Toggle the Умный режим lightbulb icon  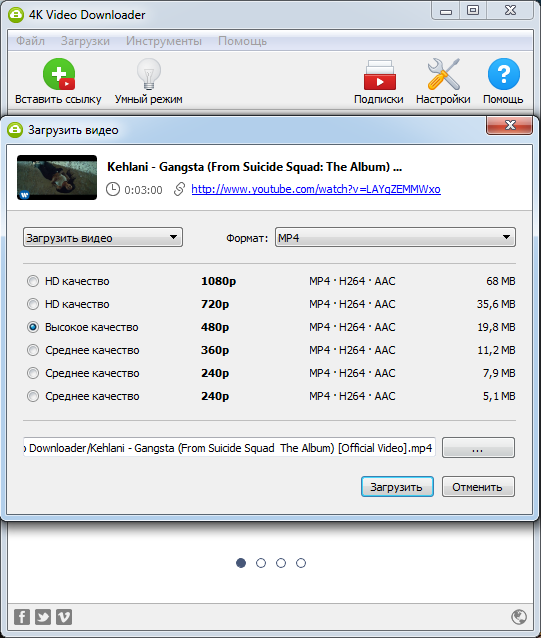[x=149, y=74]
